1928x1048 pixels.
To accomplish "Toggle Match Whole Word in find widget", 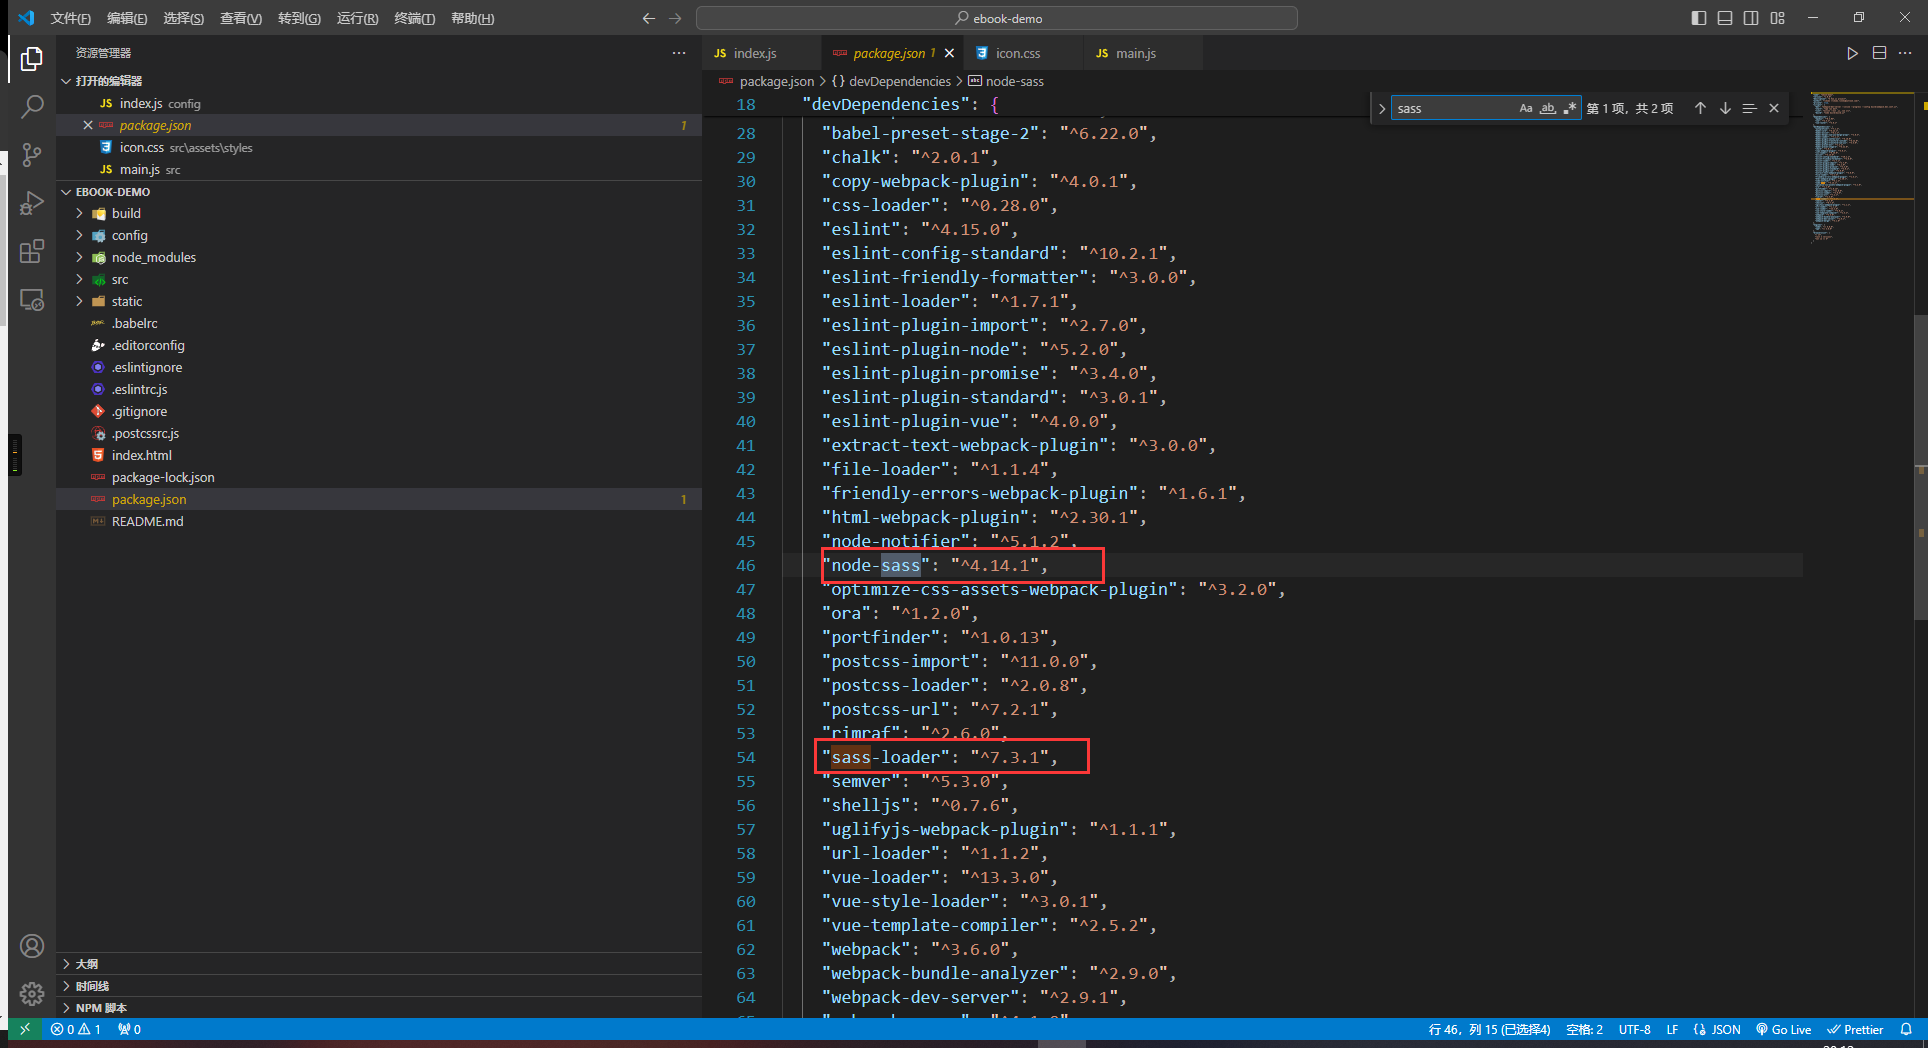I will (1548, 108).
